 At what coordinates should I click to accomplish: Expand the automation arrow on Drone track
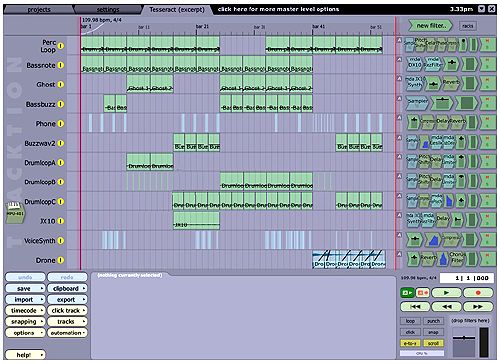pyautogui.click(x=399, y=254)
